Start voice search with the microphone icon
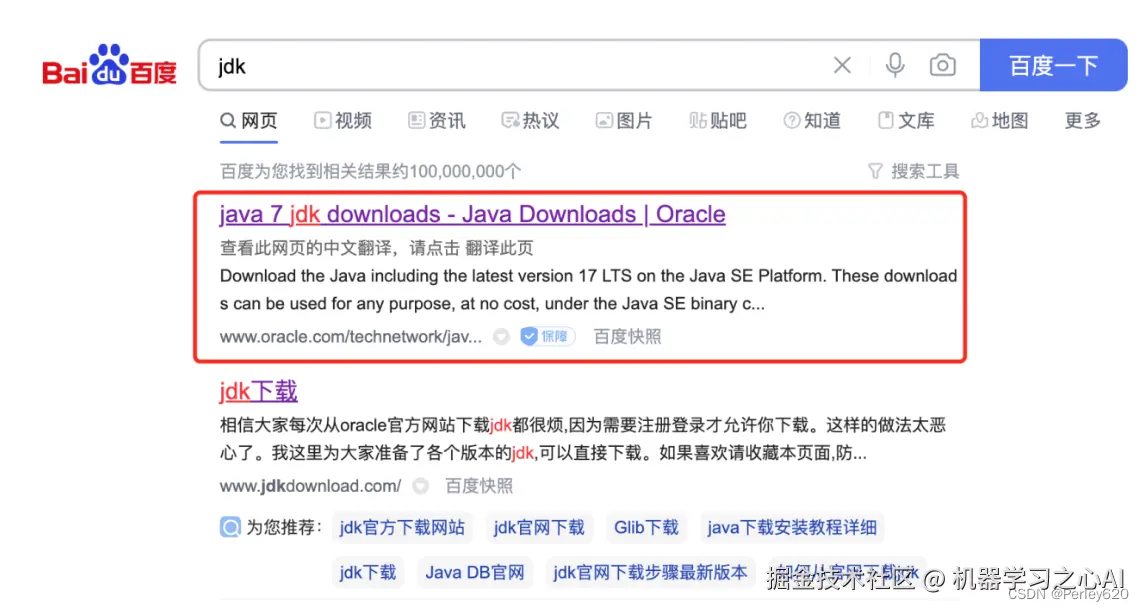The width and height of the screenshot is (1144, 611). click(895, 65)
